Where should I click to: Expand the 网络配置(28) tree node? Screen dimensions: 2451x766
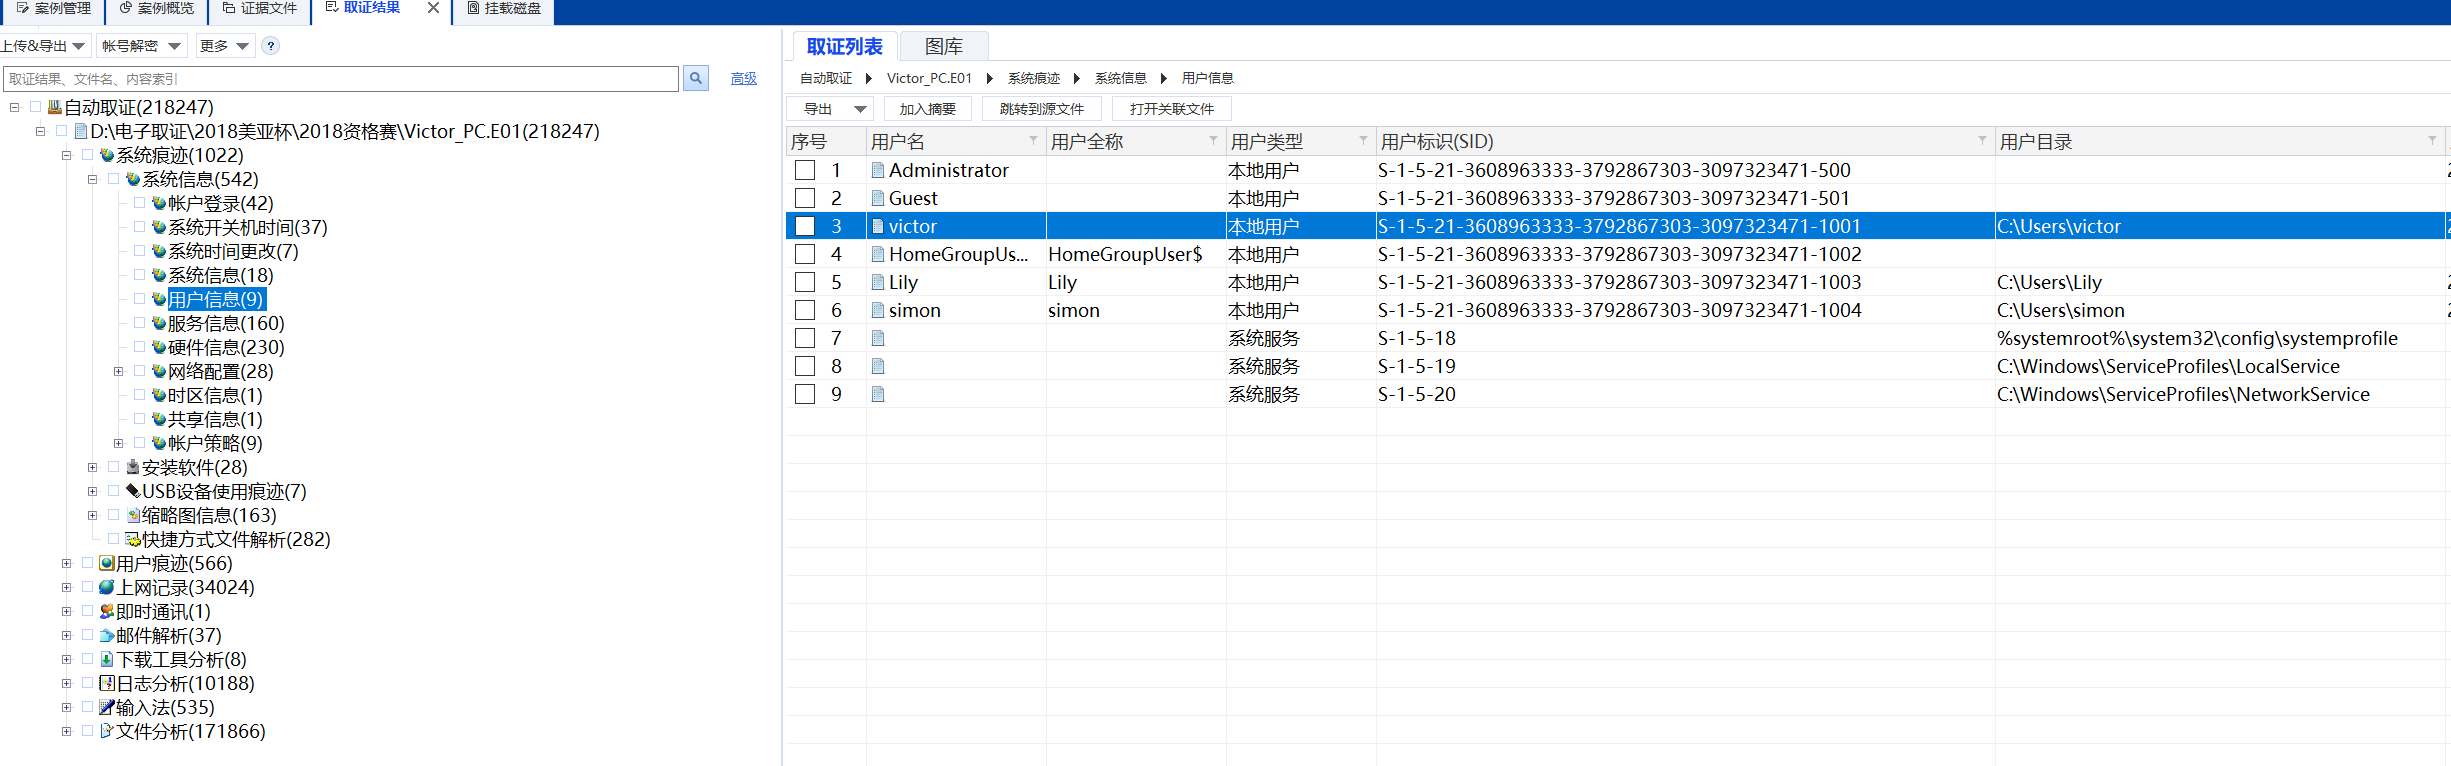pos(118,371)
